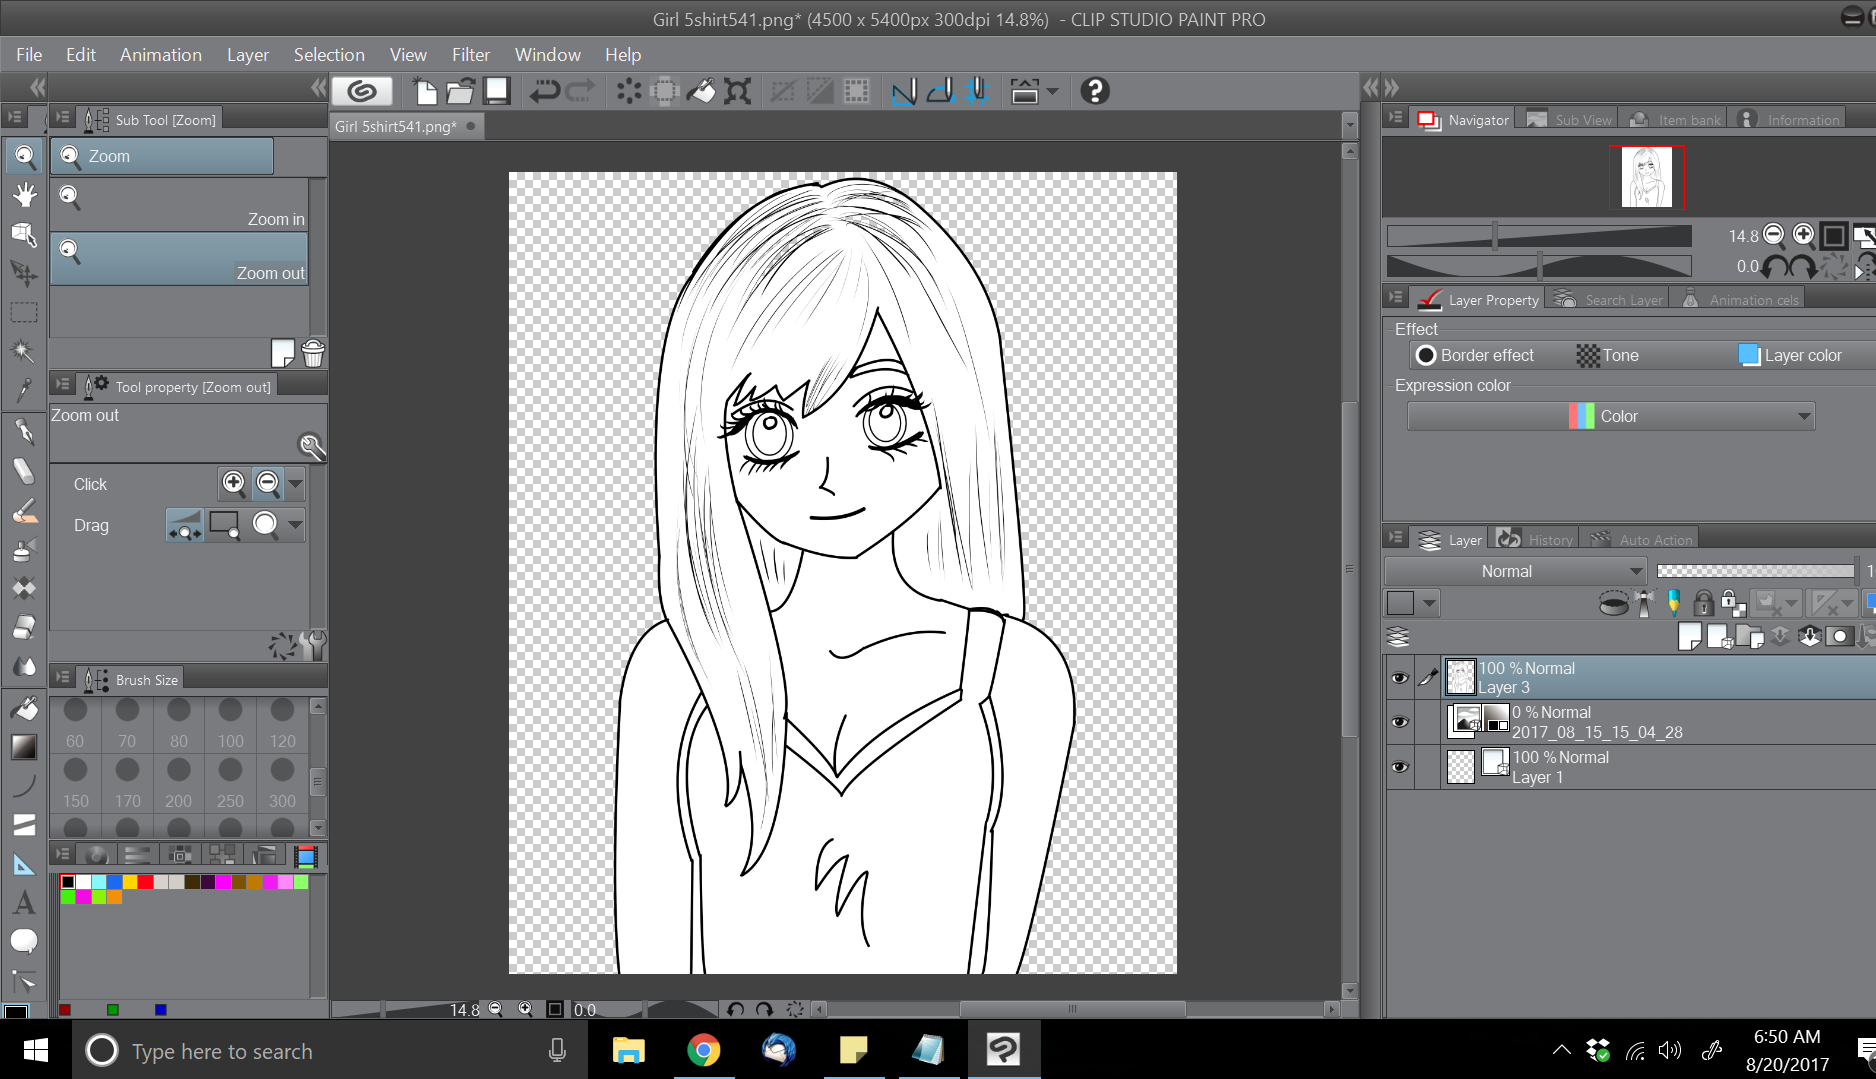Select the Zoom in sub tool

pos(180,206)
